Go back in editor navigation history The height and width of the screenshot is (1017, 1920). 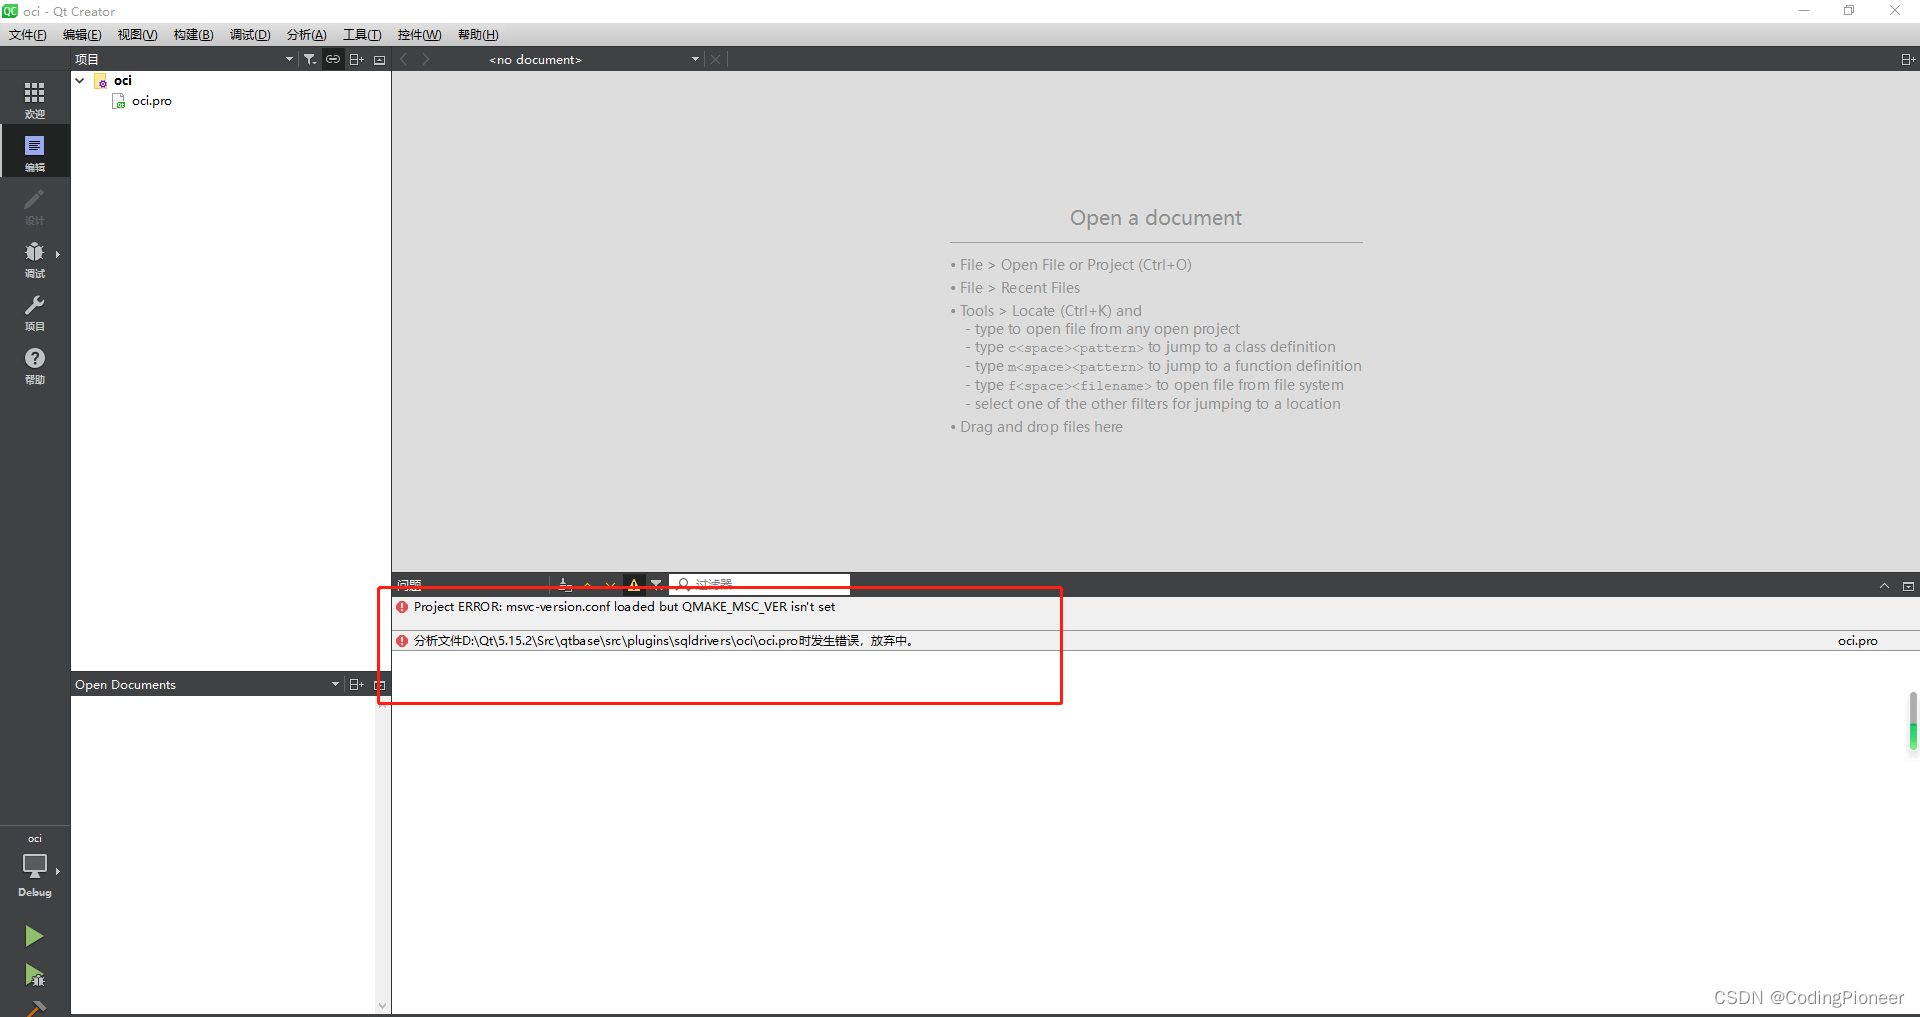pyautogui.click(x=404, y=59)
